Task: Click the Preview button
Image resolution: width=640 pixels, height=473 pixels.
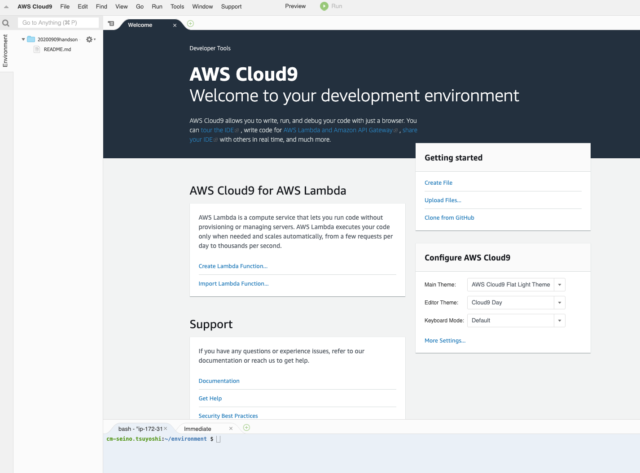Action: tap(295, 6)
